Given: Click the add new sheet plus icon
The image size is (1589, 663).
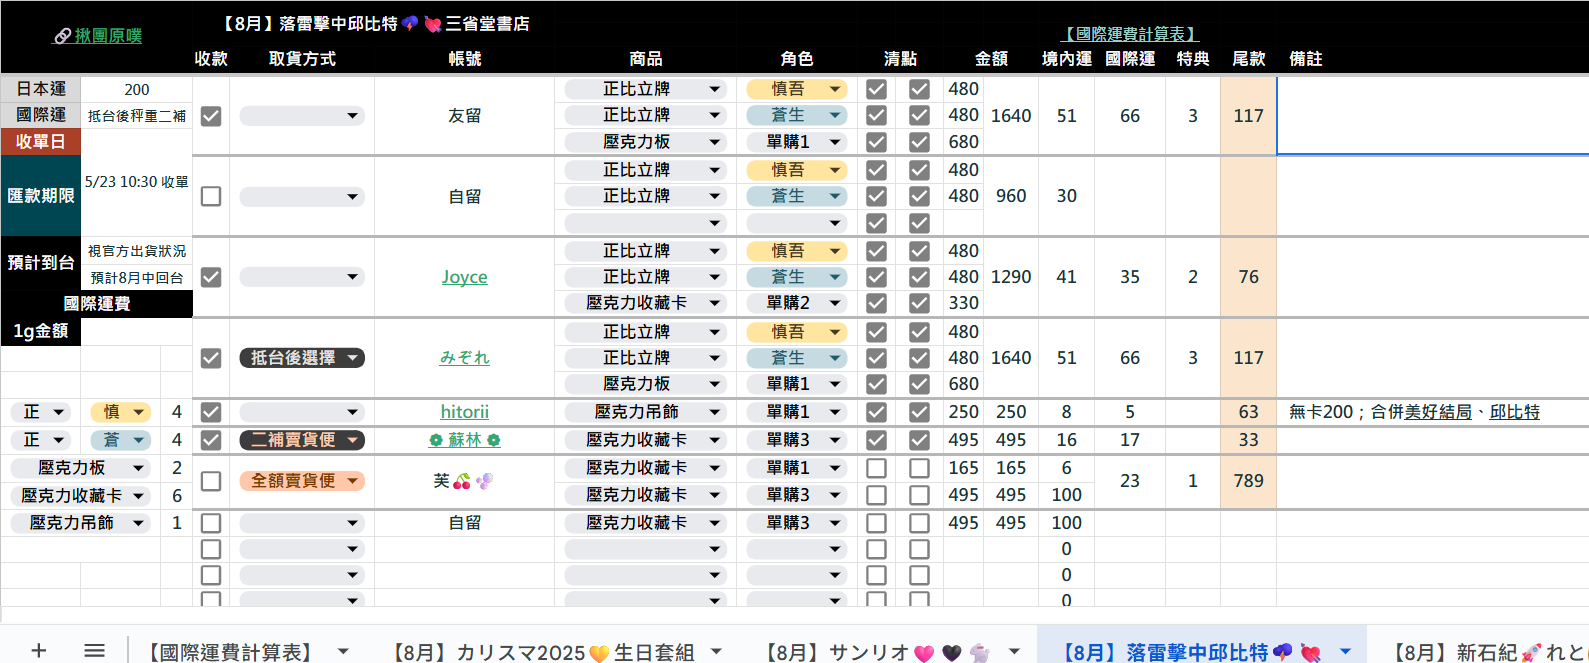Looking at the screenshot, I should 38,651.
